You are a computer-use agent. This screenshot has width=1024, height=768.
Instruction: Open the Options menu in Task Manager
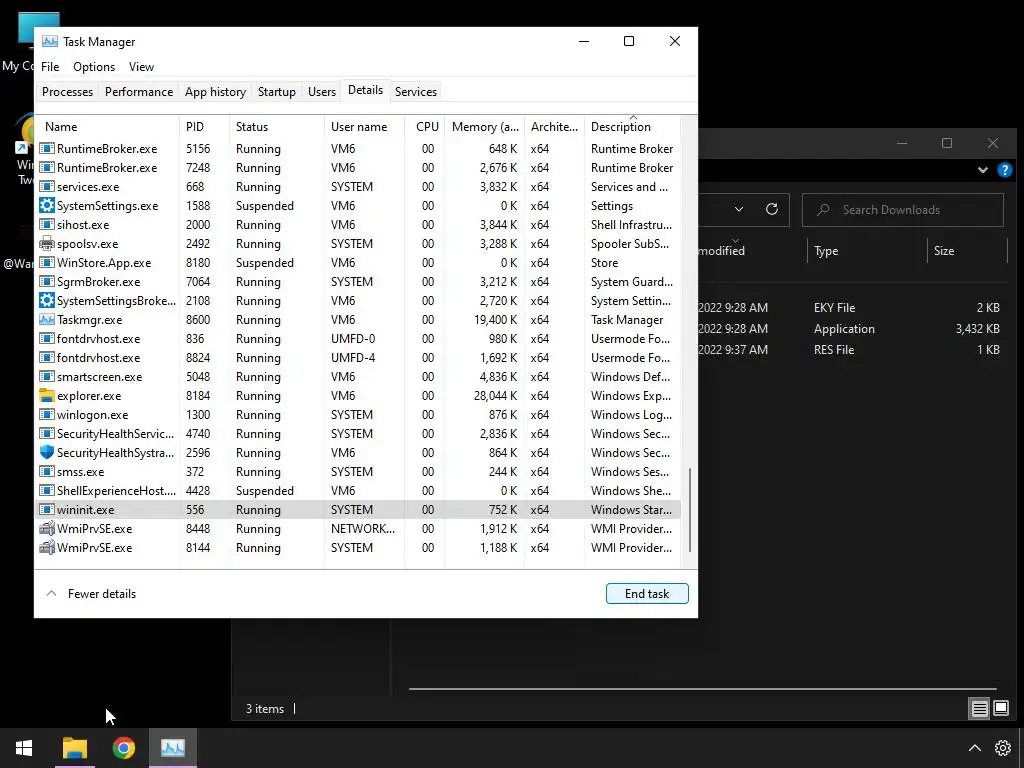pos(94,67)
